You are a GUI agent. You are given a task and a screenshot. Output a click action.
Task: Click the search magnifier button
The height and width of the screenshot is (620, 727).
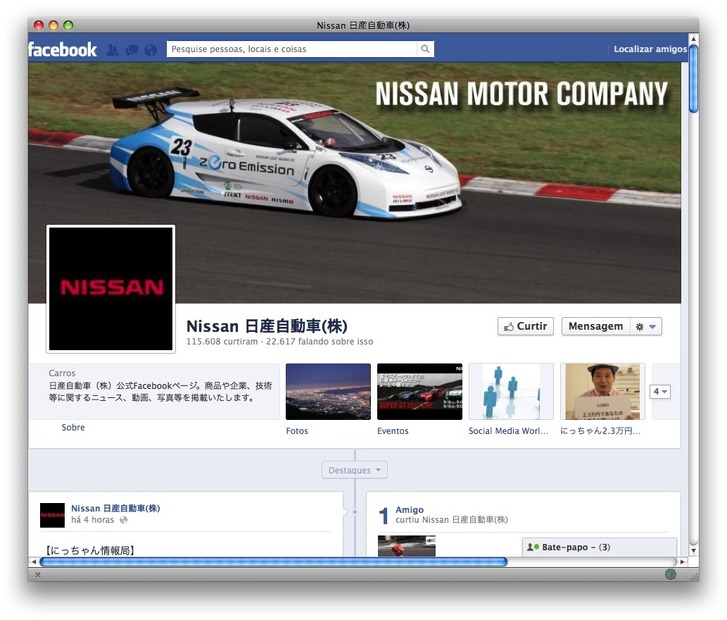(x=425, y=49)
